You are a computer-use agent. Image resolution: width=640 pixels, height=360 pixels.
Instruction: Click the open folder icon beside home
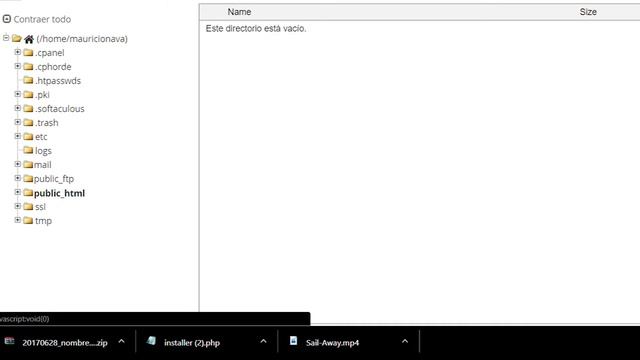pyautogui.click(x=17, y=38)
